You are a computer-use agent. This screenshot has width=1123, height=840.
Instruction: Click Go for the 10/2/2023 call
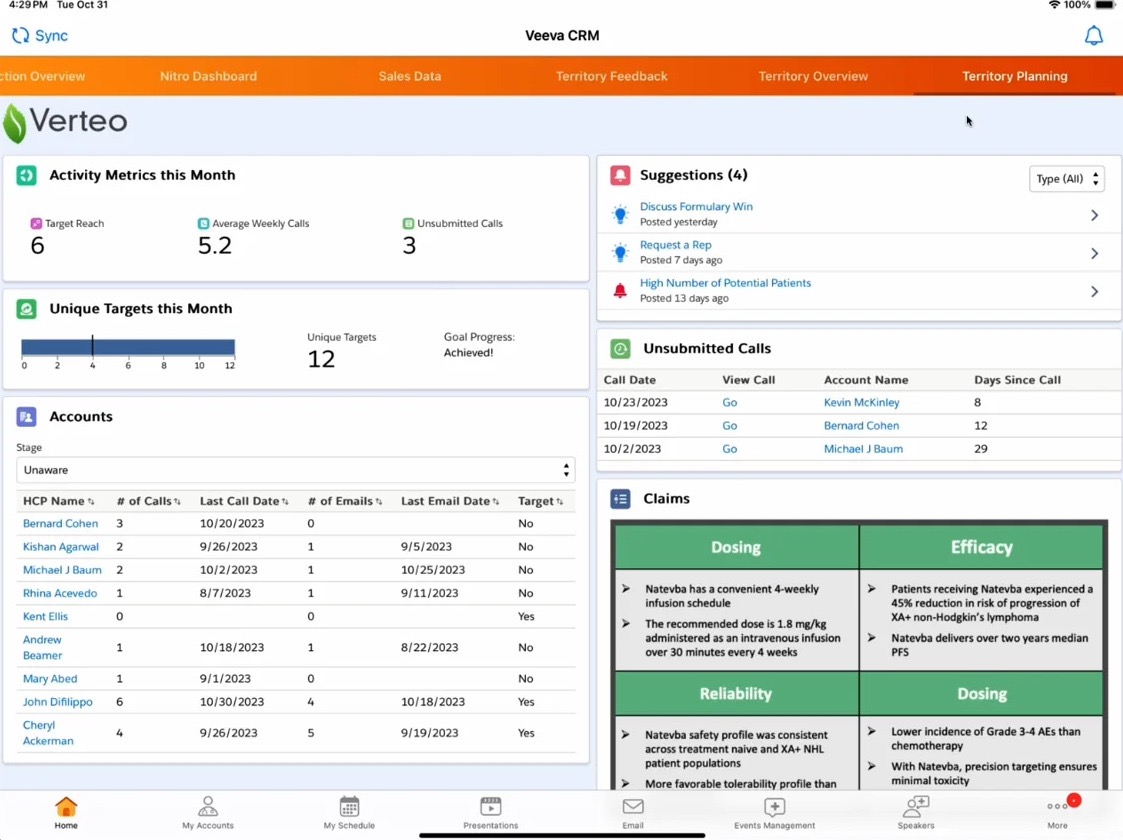click(730, 449)
